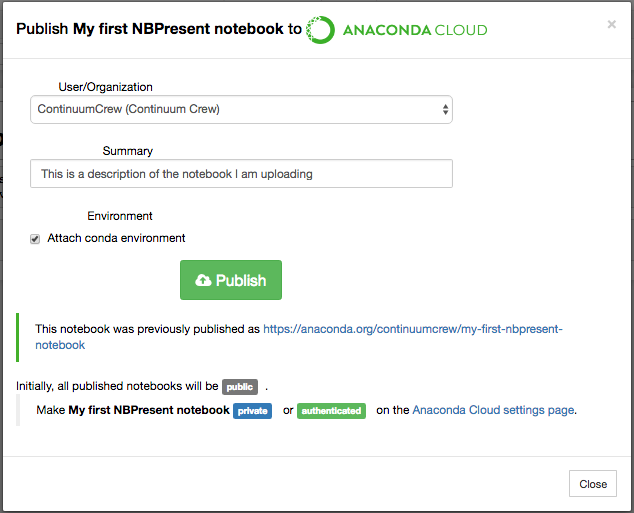Open the Anaconda Cloud settings page link
634x513 pixels.
tap(493, 410)
